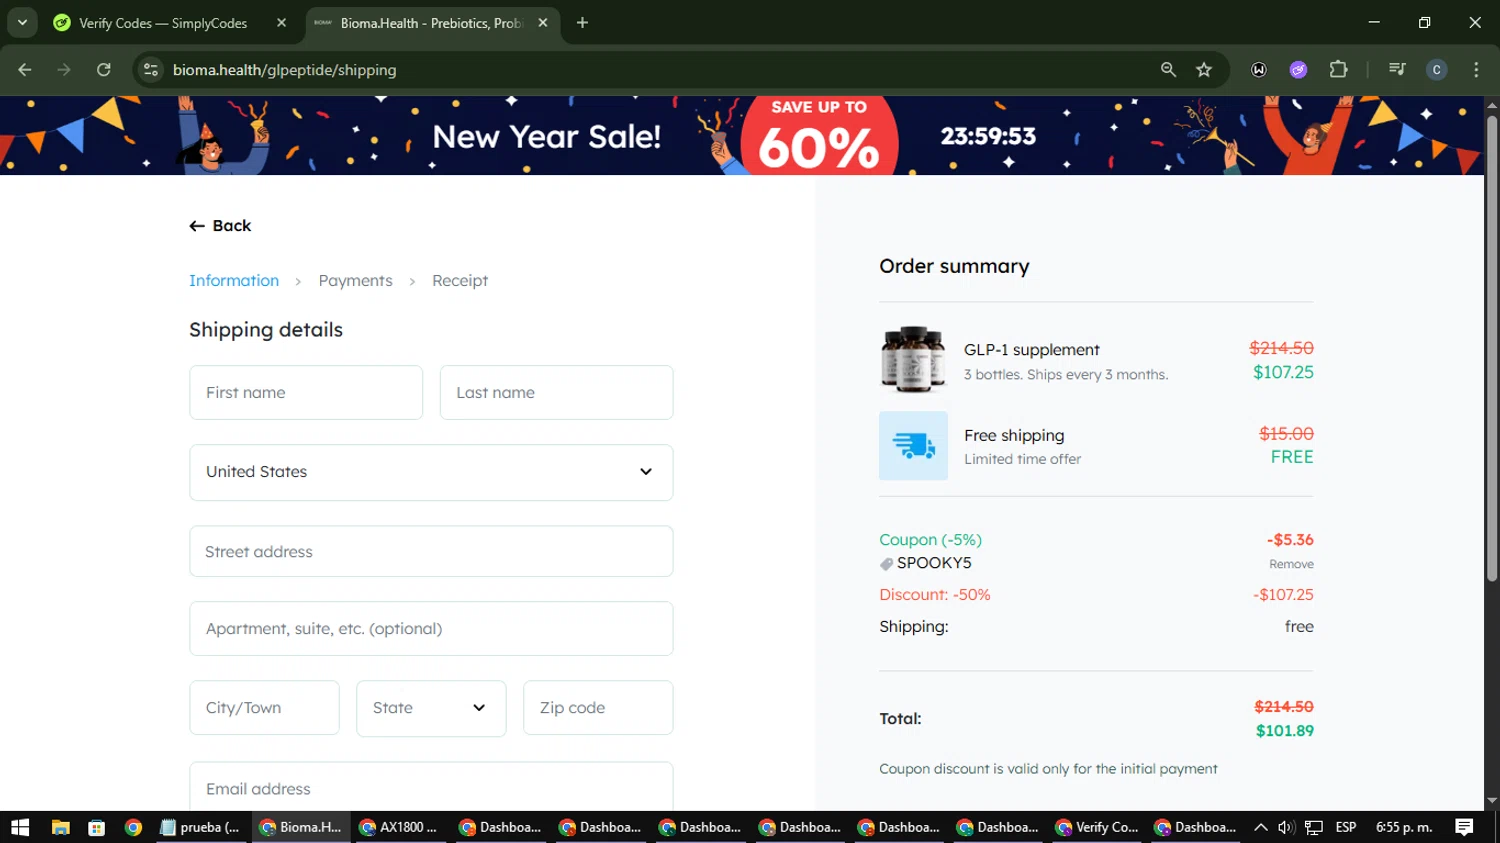Select the Receipt breadcrumb step
The image size is (1500, 843).
click(x=460, y=281)
